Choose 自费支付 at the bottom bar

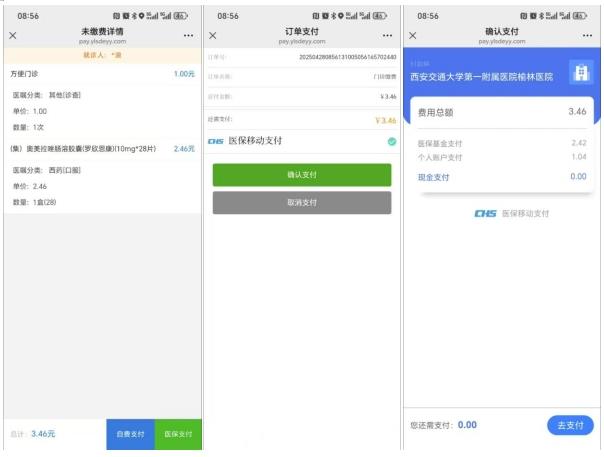point(130,434)
